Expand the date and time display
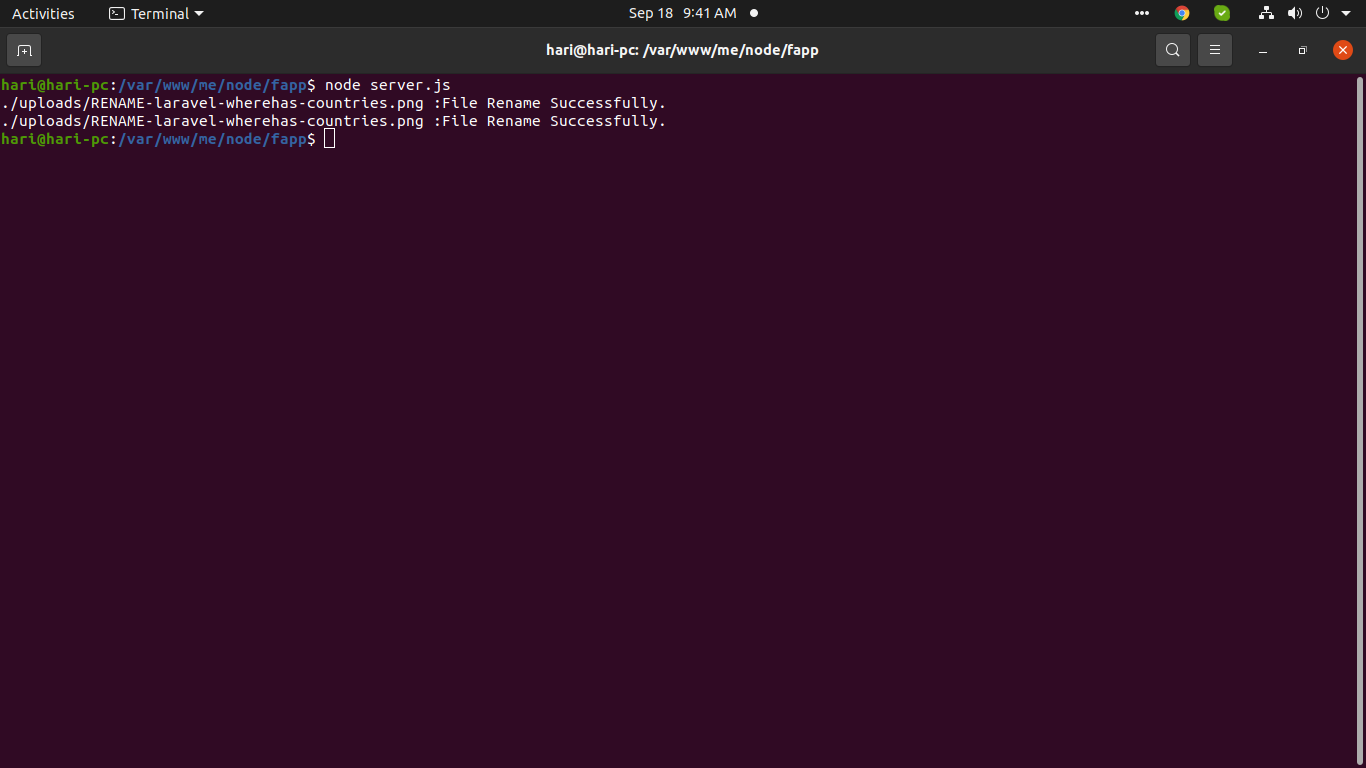 tap(682, 13)
